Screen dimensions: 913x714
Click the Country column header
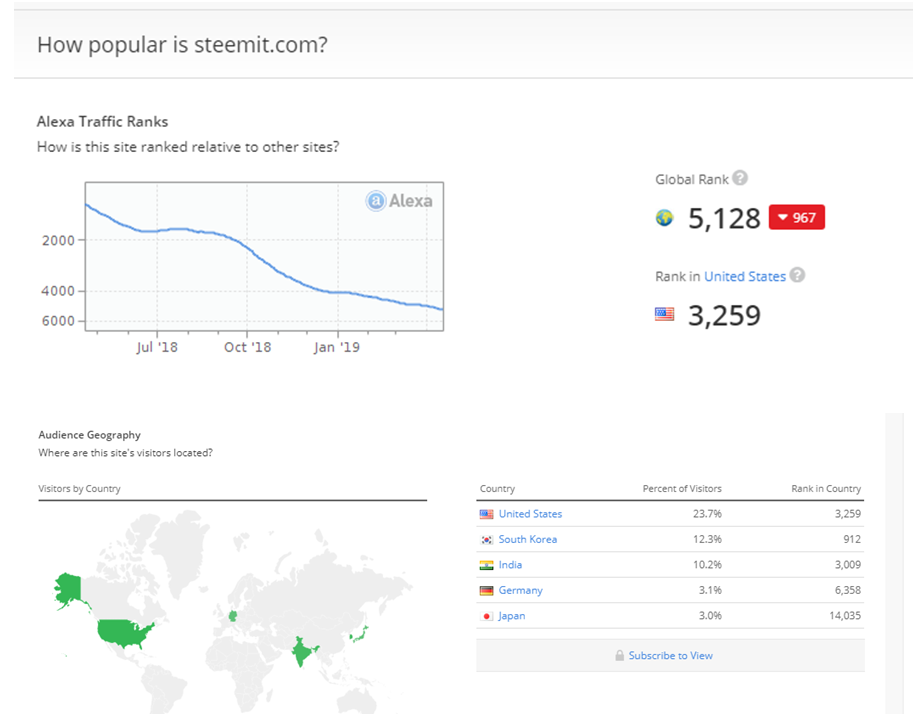tap(497, 488)
